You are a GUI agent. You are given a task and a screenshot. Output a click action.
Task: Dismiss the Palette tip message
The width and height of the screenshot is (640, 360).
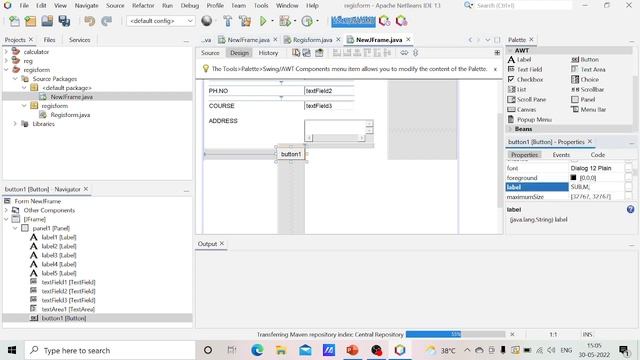[495, 69]
